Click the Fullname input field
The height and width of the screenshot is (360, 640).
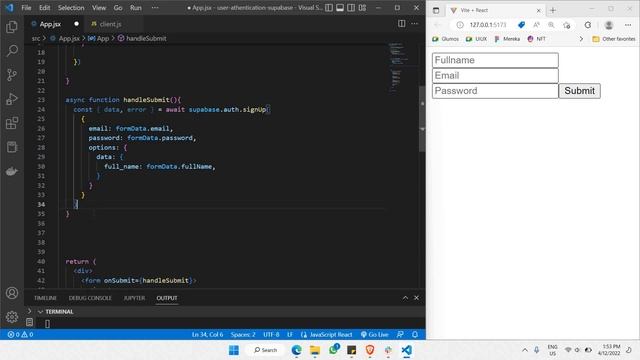click(495, 60)
